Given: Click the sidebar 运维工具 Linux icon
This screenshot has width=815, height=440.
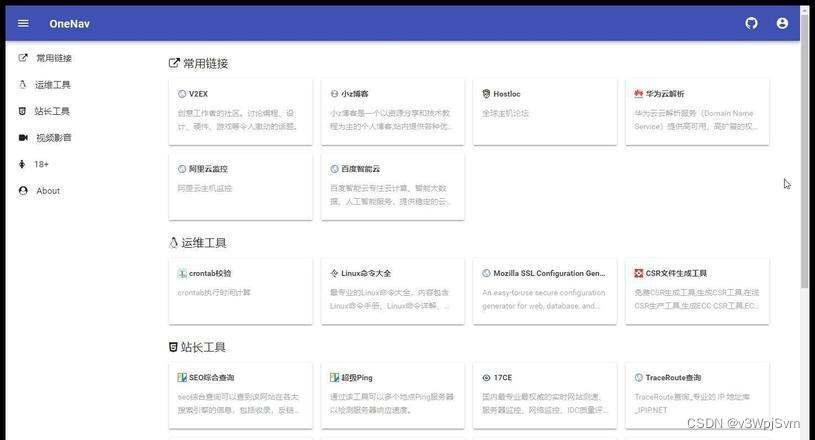Looking at the screenshot, I should (x=22, y=84).
